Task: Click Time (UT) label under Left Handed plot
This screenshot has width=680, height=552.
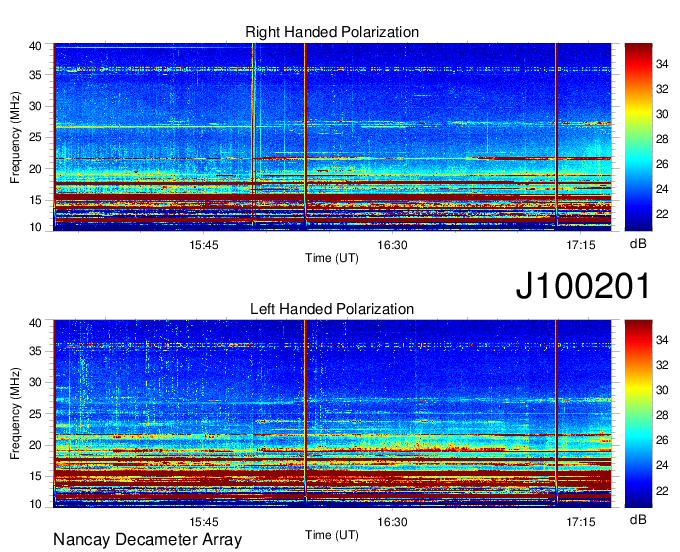Action: [332, 535]
